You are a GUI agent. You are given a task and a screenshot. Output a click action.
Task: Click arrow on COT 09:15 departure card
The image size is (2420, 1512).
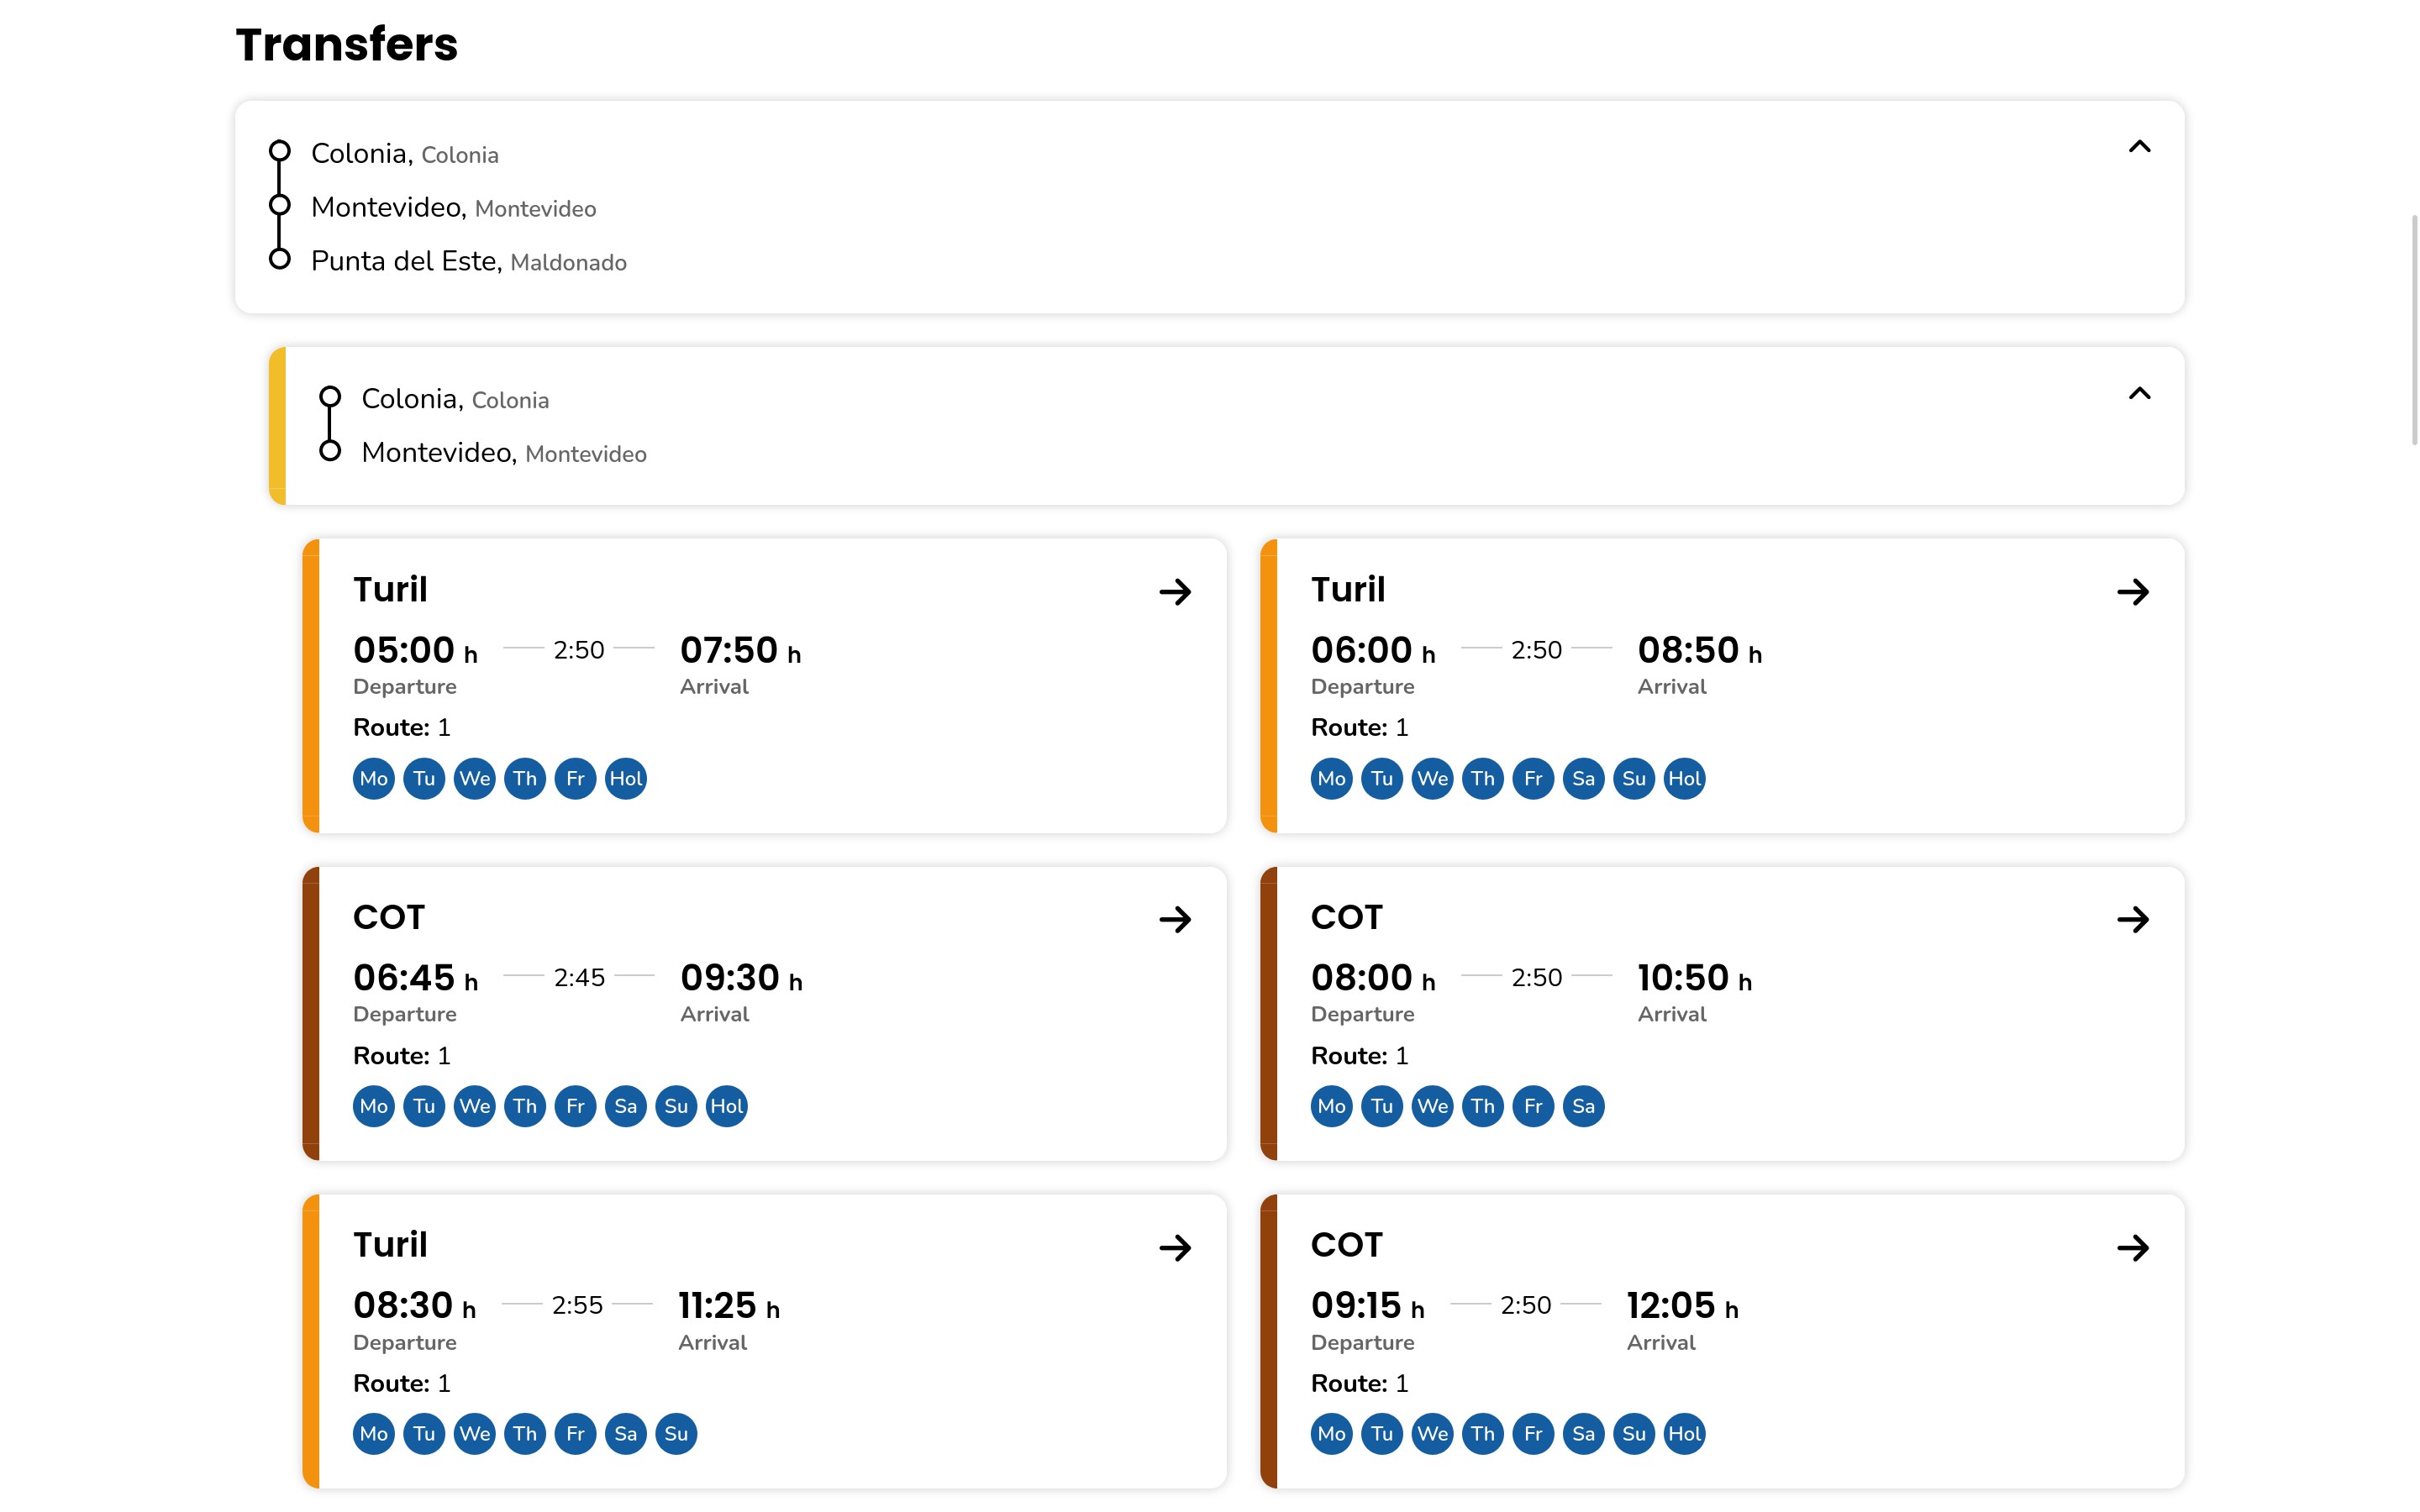coord(2132,1247)
